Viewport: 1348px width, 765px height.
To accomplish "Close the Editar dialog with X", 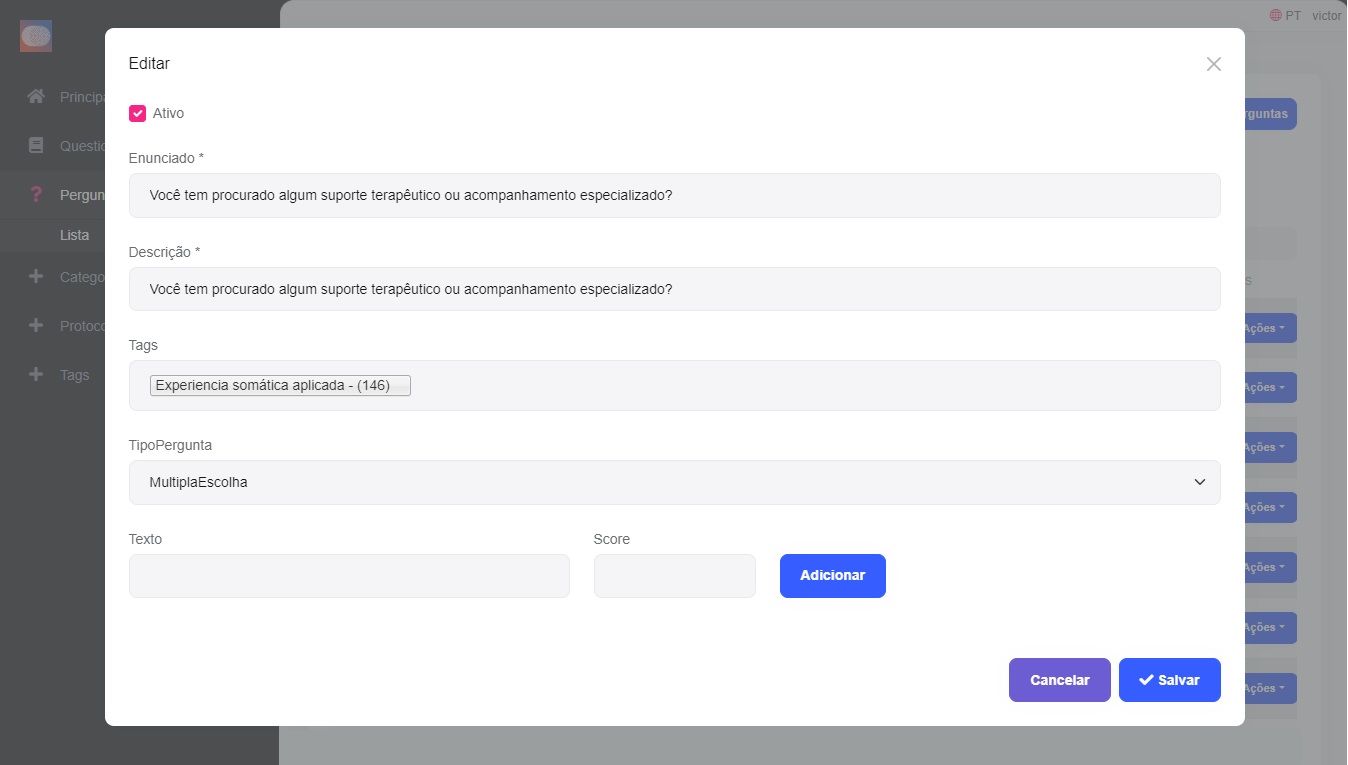I will coord(1213,64).
